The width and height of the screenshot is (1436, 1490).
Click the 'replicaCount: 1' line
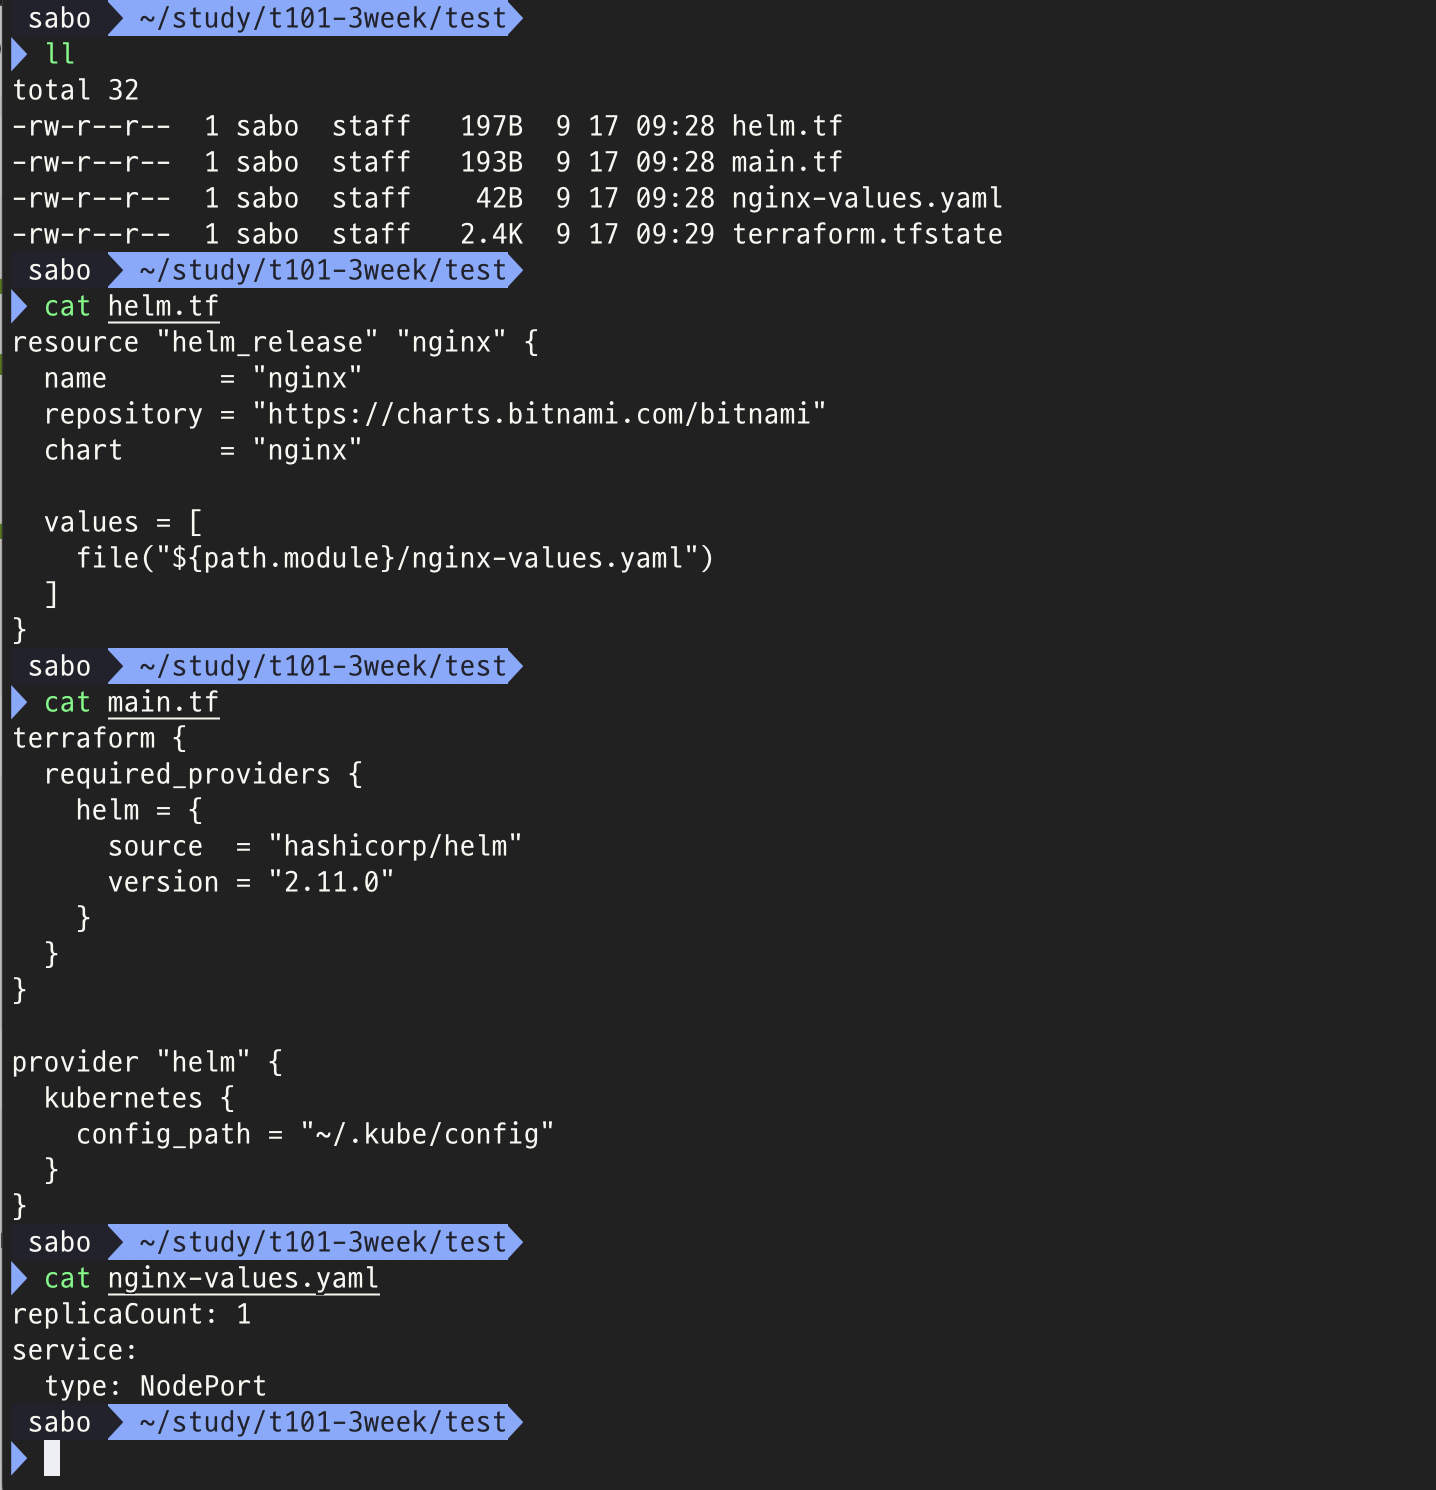tap(131, 1314)
